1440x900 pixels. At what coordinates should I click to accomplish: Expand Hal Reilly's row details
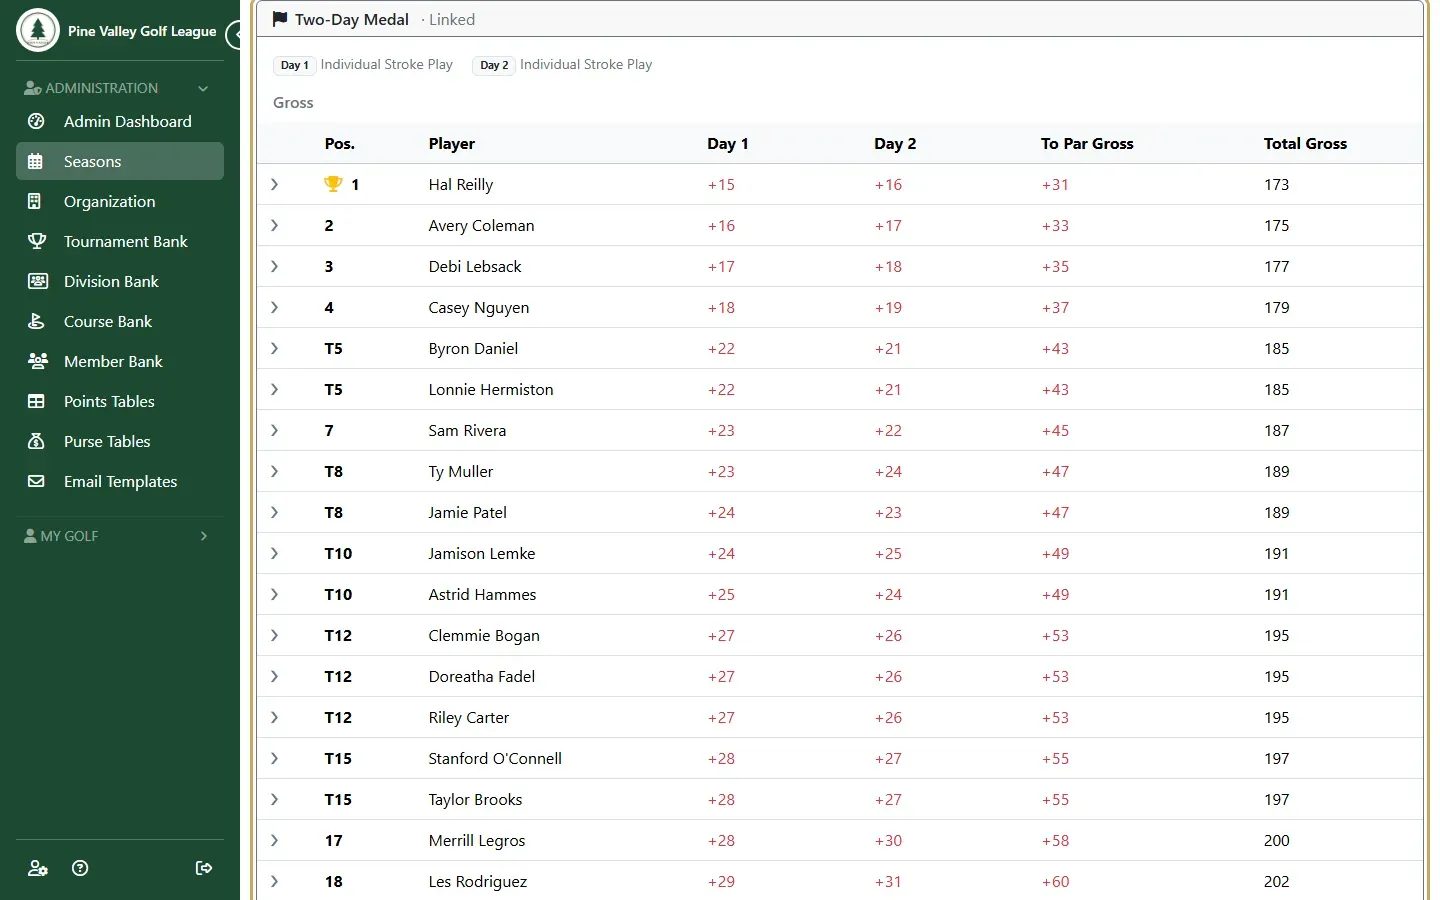click(274, 184)
